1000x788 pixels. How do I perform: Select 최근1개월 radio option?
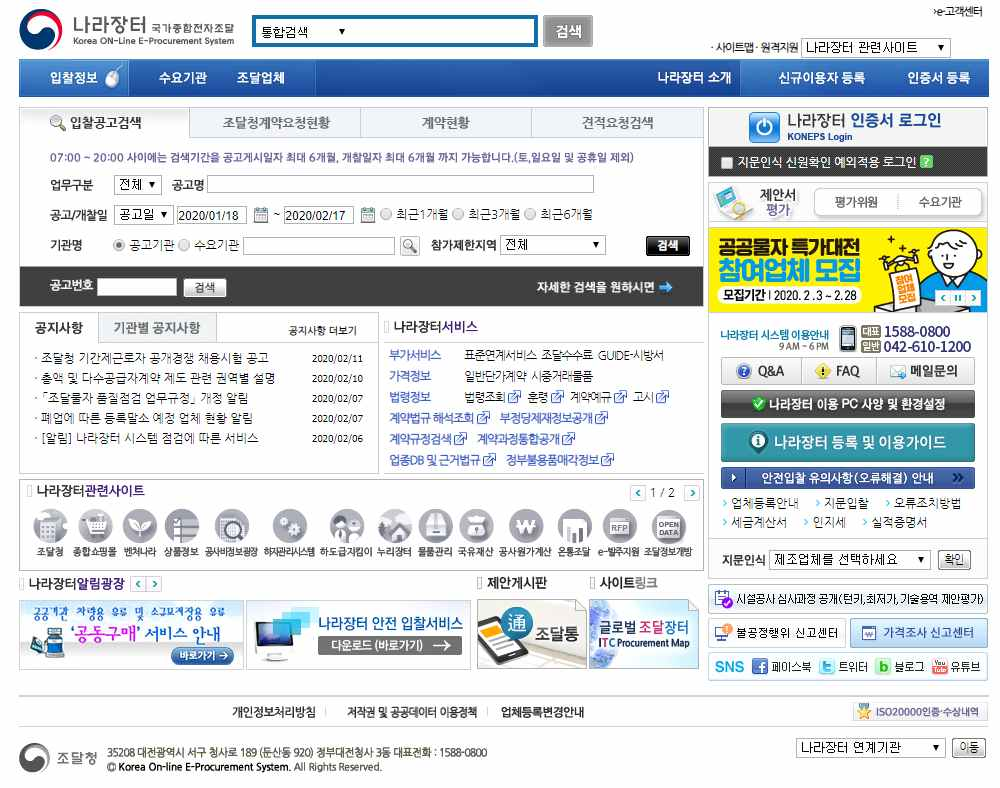tap(386, 214)
